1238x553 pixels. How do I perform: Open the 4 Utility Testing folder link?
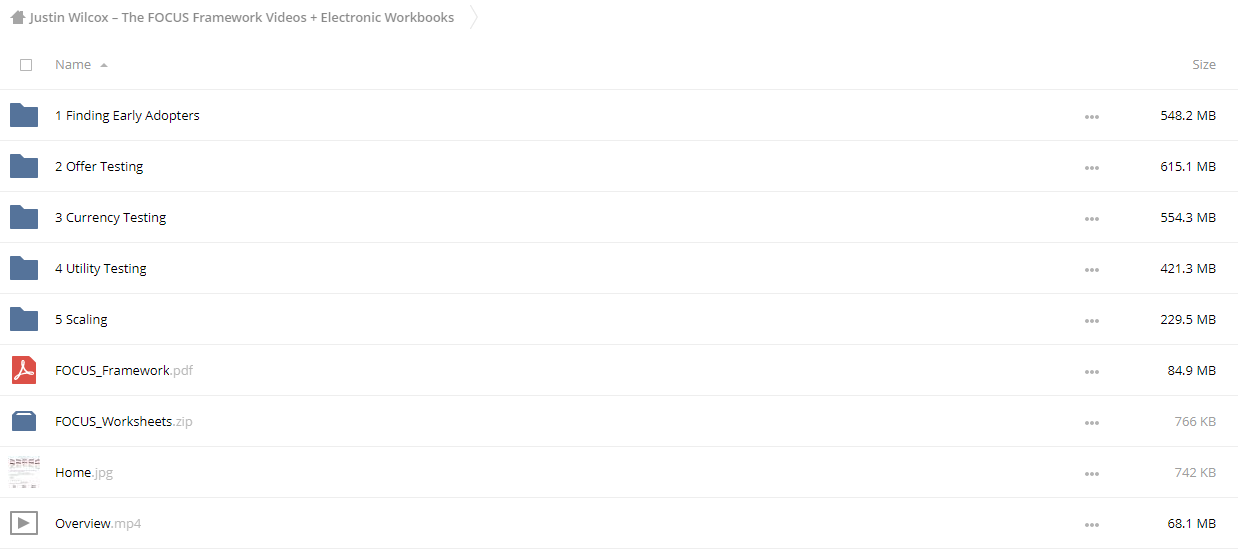pos(101,268)
